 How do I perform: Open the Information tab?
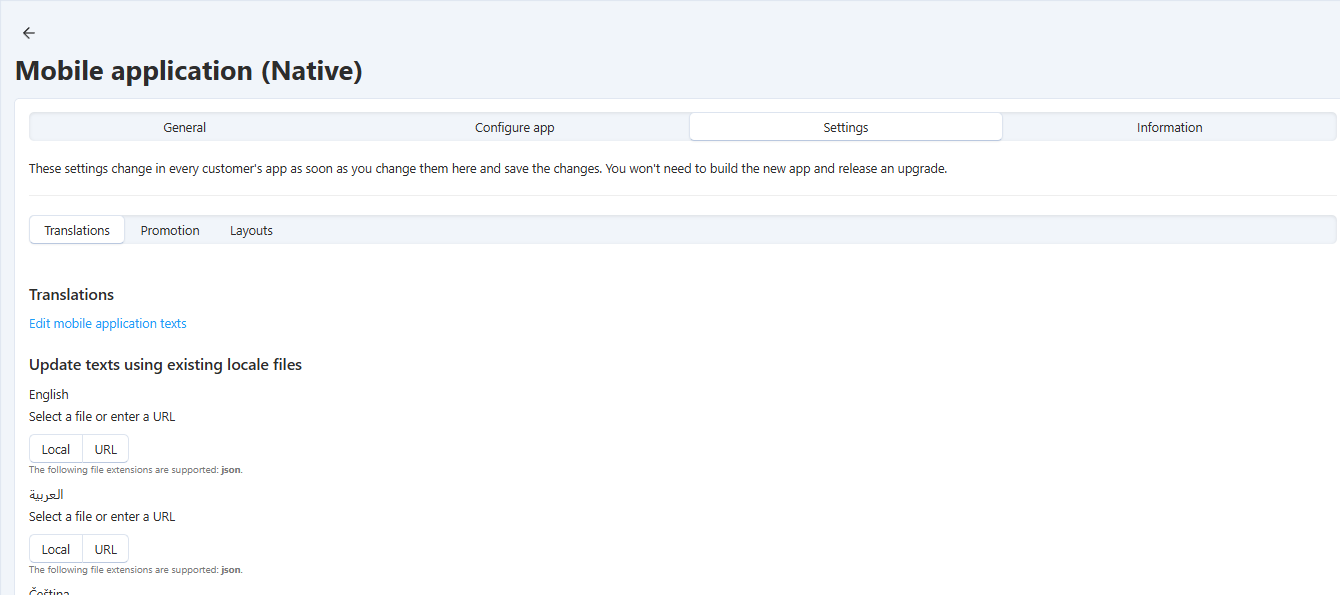click(x=1169, y=127)
